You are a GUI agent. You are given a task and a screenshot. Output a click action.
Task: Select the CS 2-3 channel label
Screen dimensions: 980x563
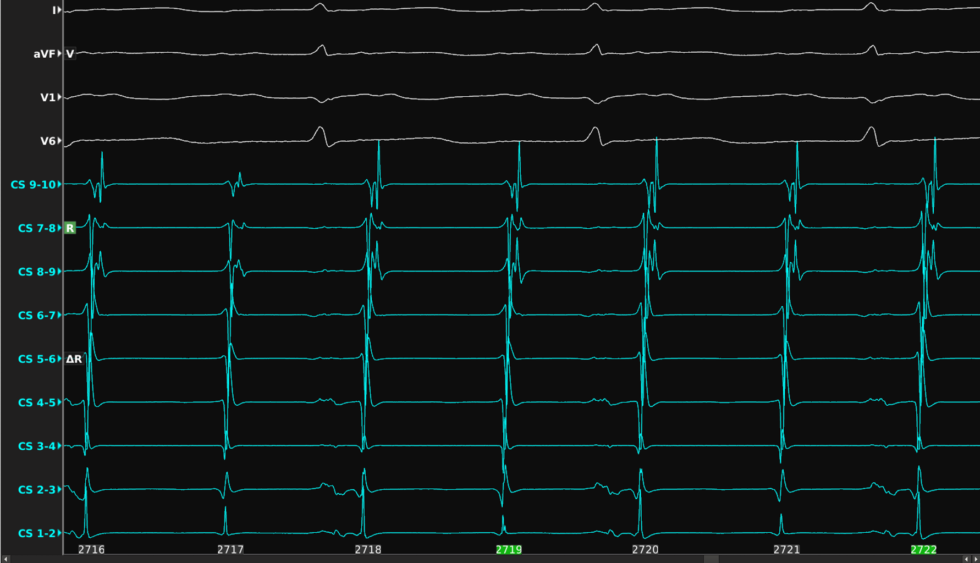click(x=35, y=489)
